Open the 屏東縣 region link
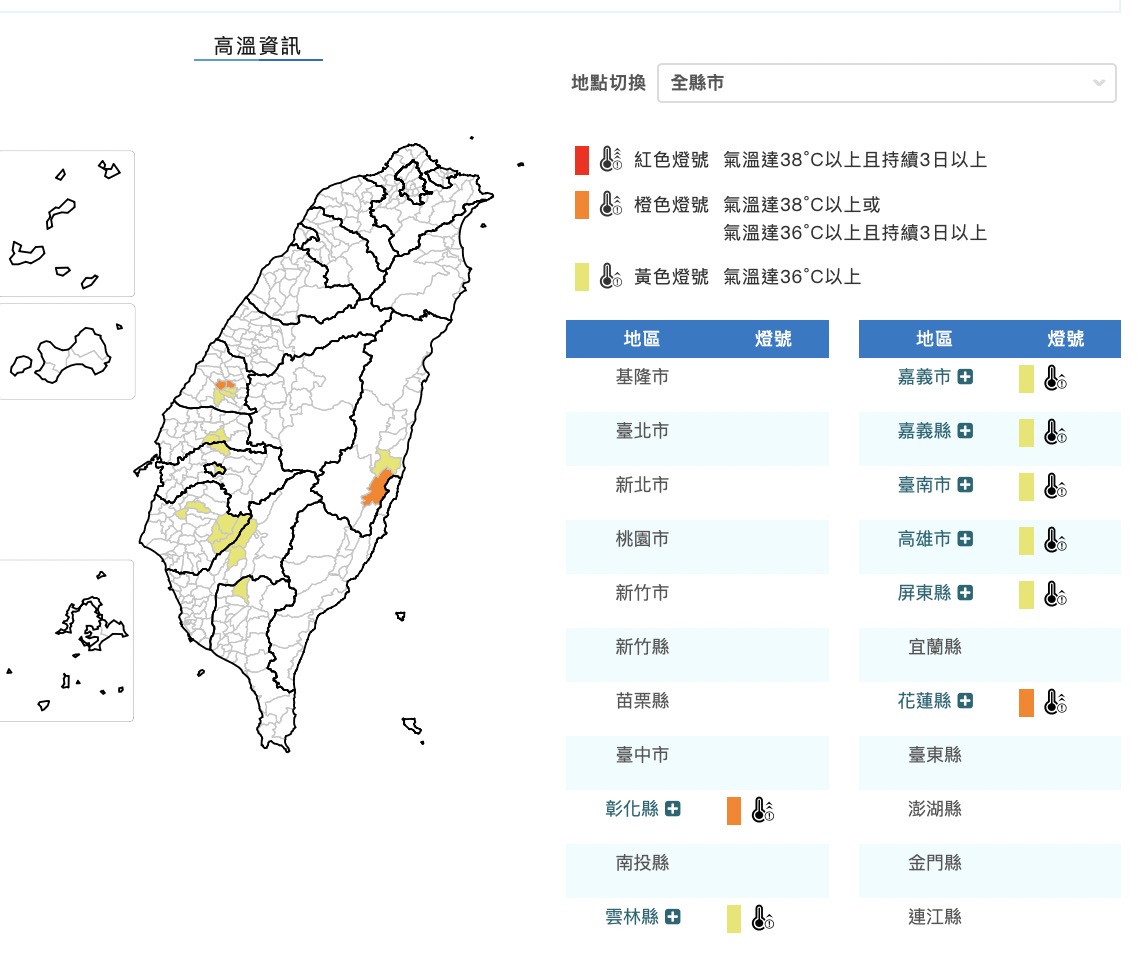The width and height of the screenshot is (1140, 958). click(924, 593)
